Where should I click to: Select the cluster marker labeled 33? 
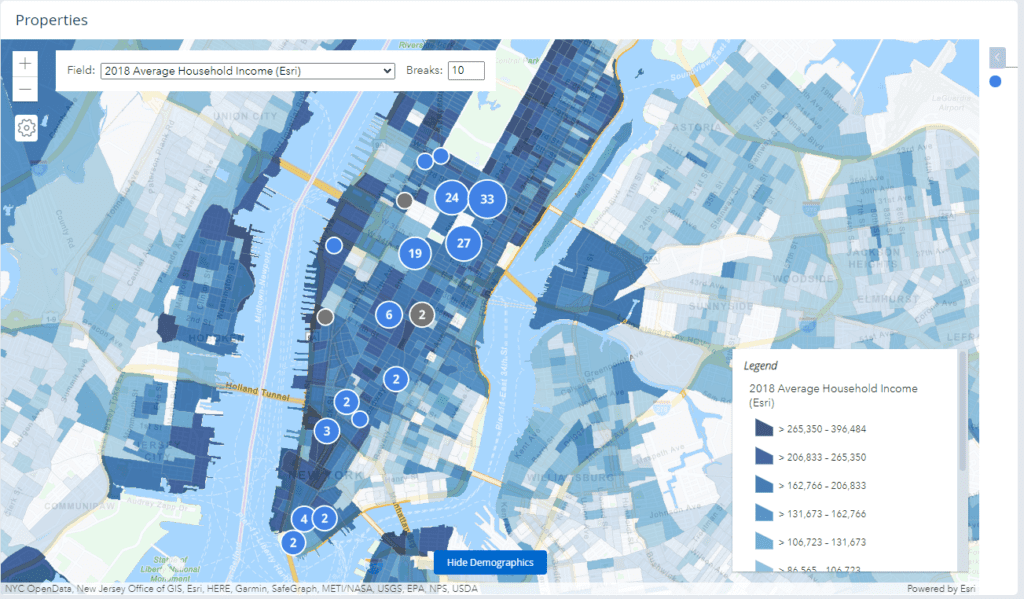pyautogui.click(x=487, y=199)
